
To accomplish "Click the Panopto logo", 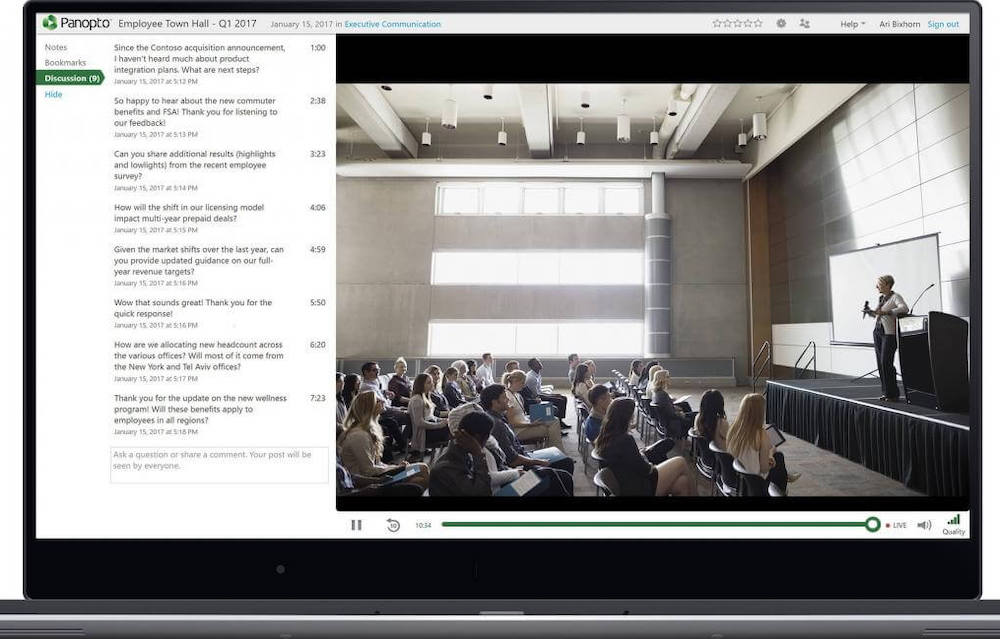I will coord(76,23).
